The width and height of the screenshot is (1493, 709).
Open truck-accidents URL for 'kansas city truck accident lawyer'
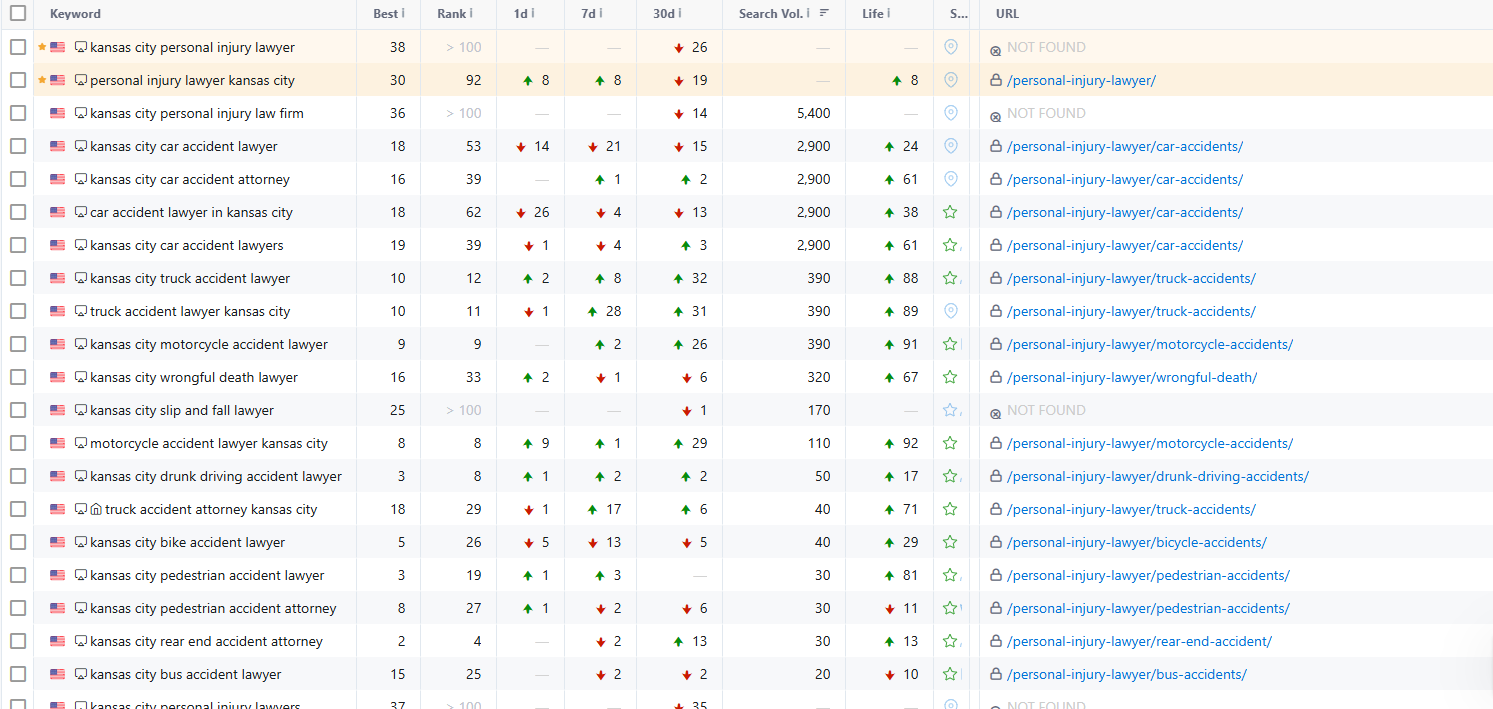coord(1131,278)
